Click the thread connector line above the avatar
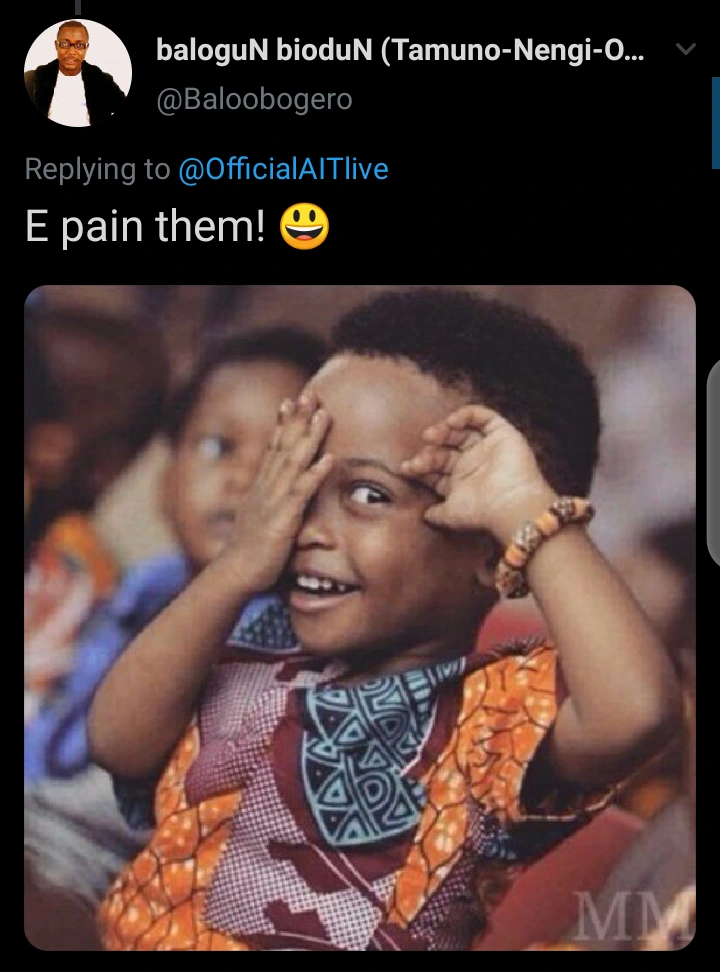 pyautogui.click(x=78, y=7)
